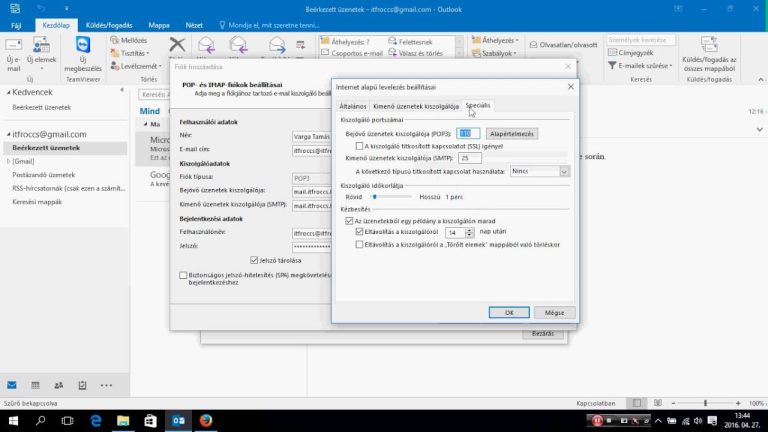
Task: Click the zoom slider in the status bar
Action: point(705,403)
